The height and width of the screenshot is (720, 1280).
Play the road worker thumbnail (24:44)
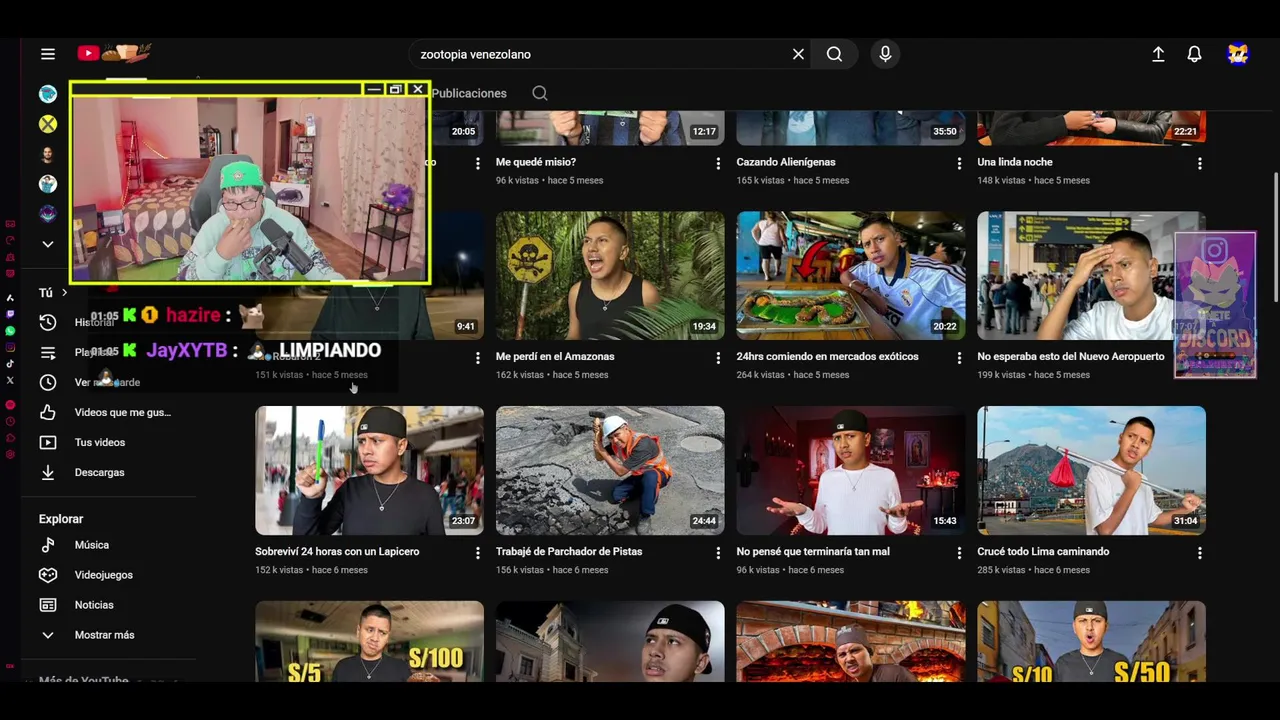(610, 470)
